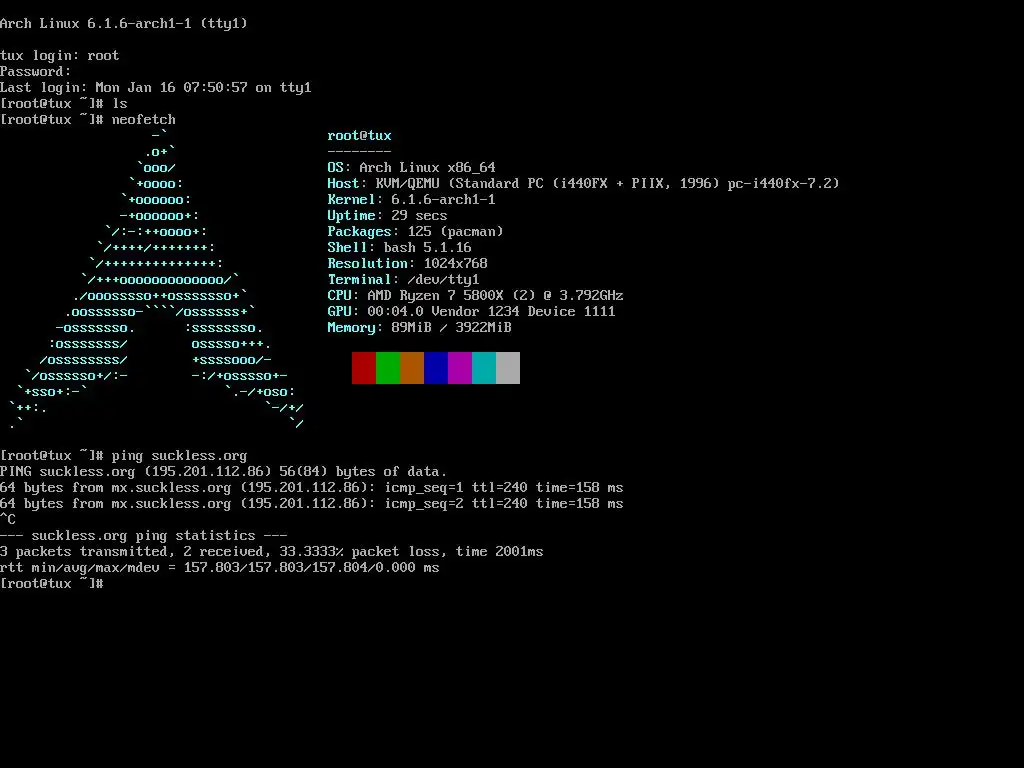Image resolution: width=1024 pixels, height=768 pixels.
Task: Click the 'suckless.org ping statistics' line
Action: pos(144,536)
